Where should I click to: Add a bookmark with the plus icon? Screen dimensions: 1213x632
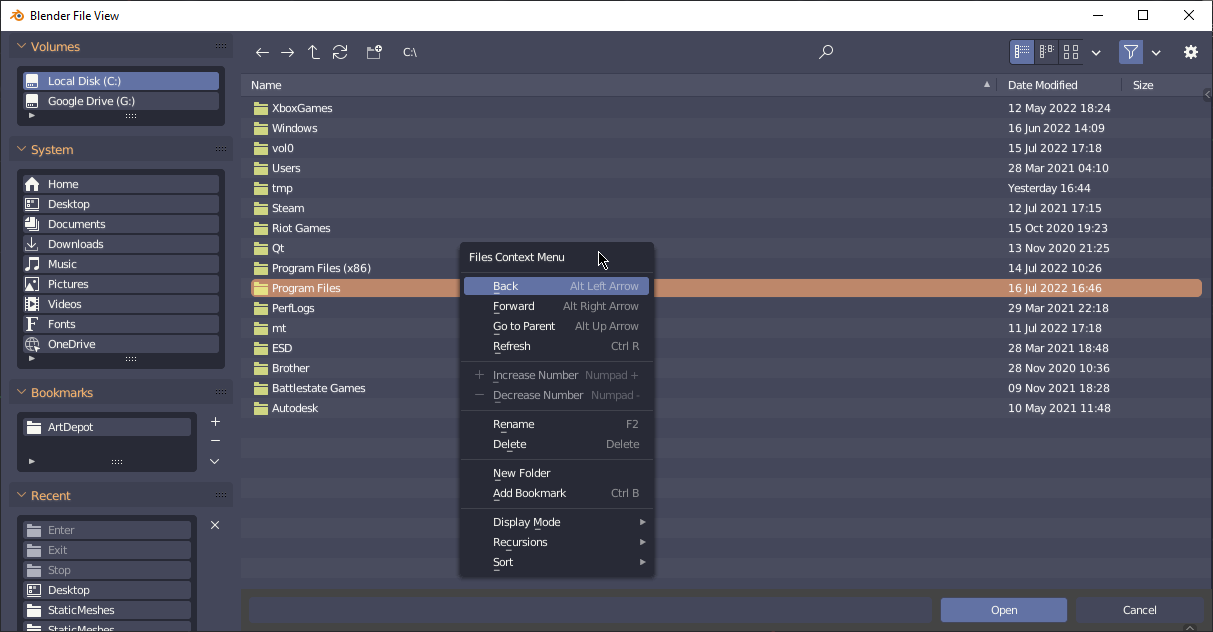pos(215,422)
